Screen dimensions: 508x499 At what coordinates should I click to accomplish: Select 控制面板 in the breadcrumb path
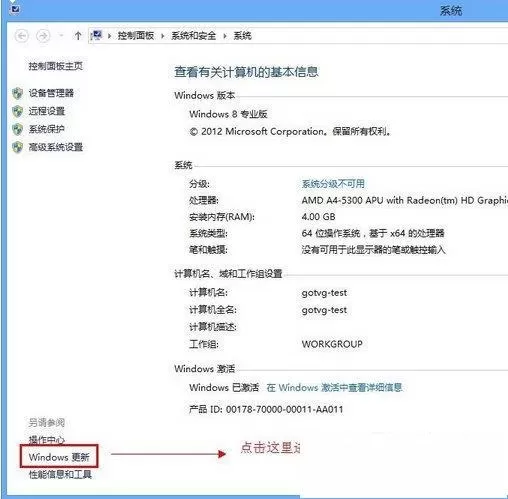tap(136, 36)
